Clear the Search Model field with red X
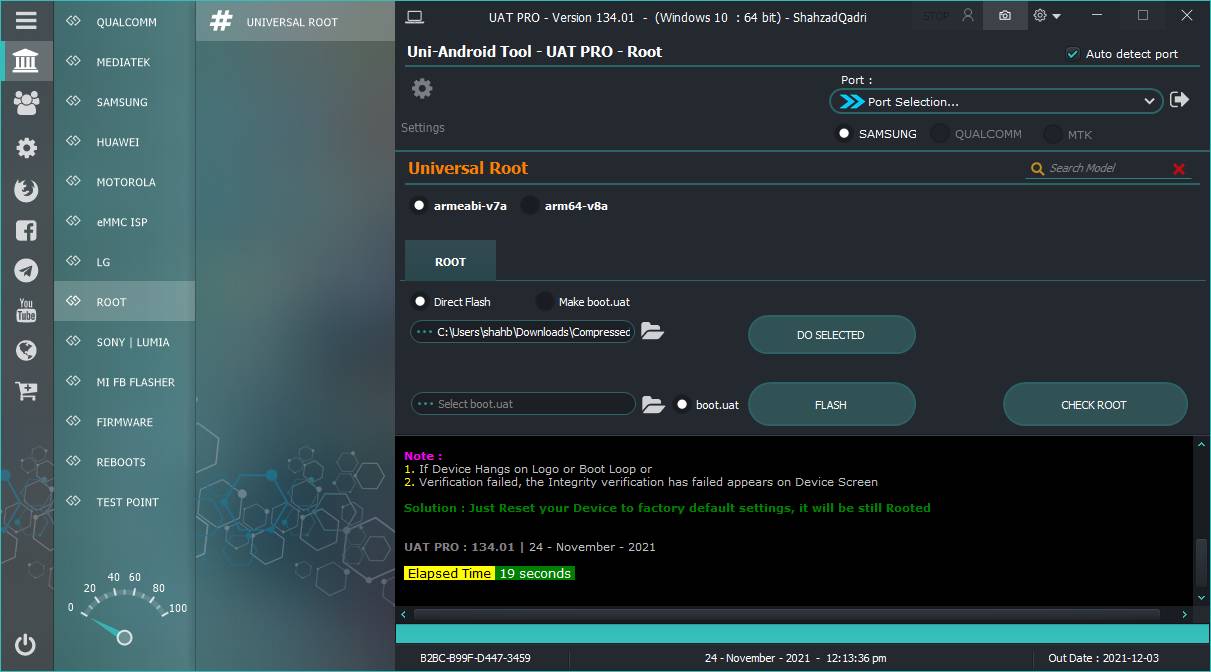 [x=1179, y=169]
